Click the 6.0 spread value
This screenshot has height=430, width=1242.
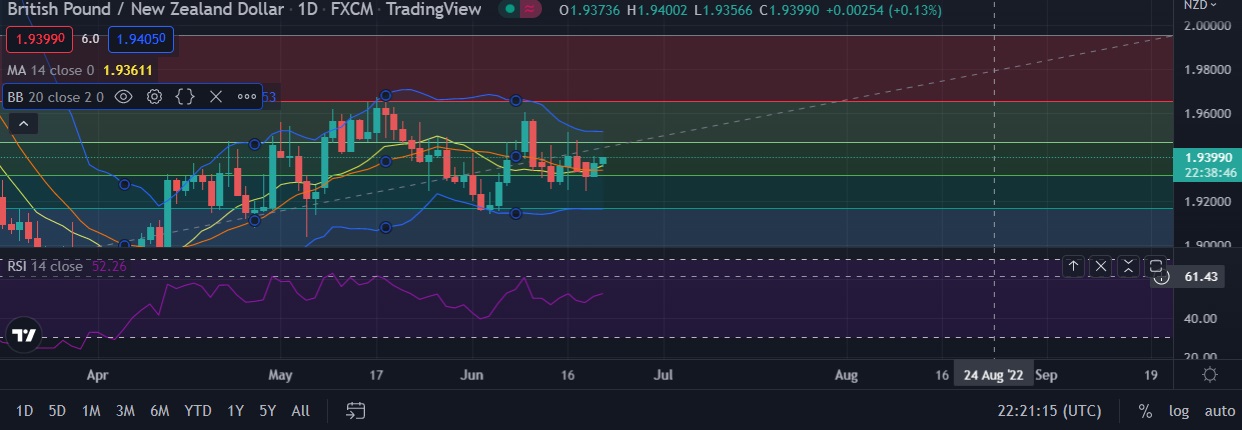tap(90, 41)
